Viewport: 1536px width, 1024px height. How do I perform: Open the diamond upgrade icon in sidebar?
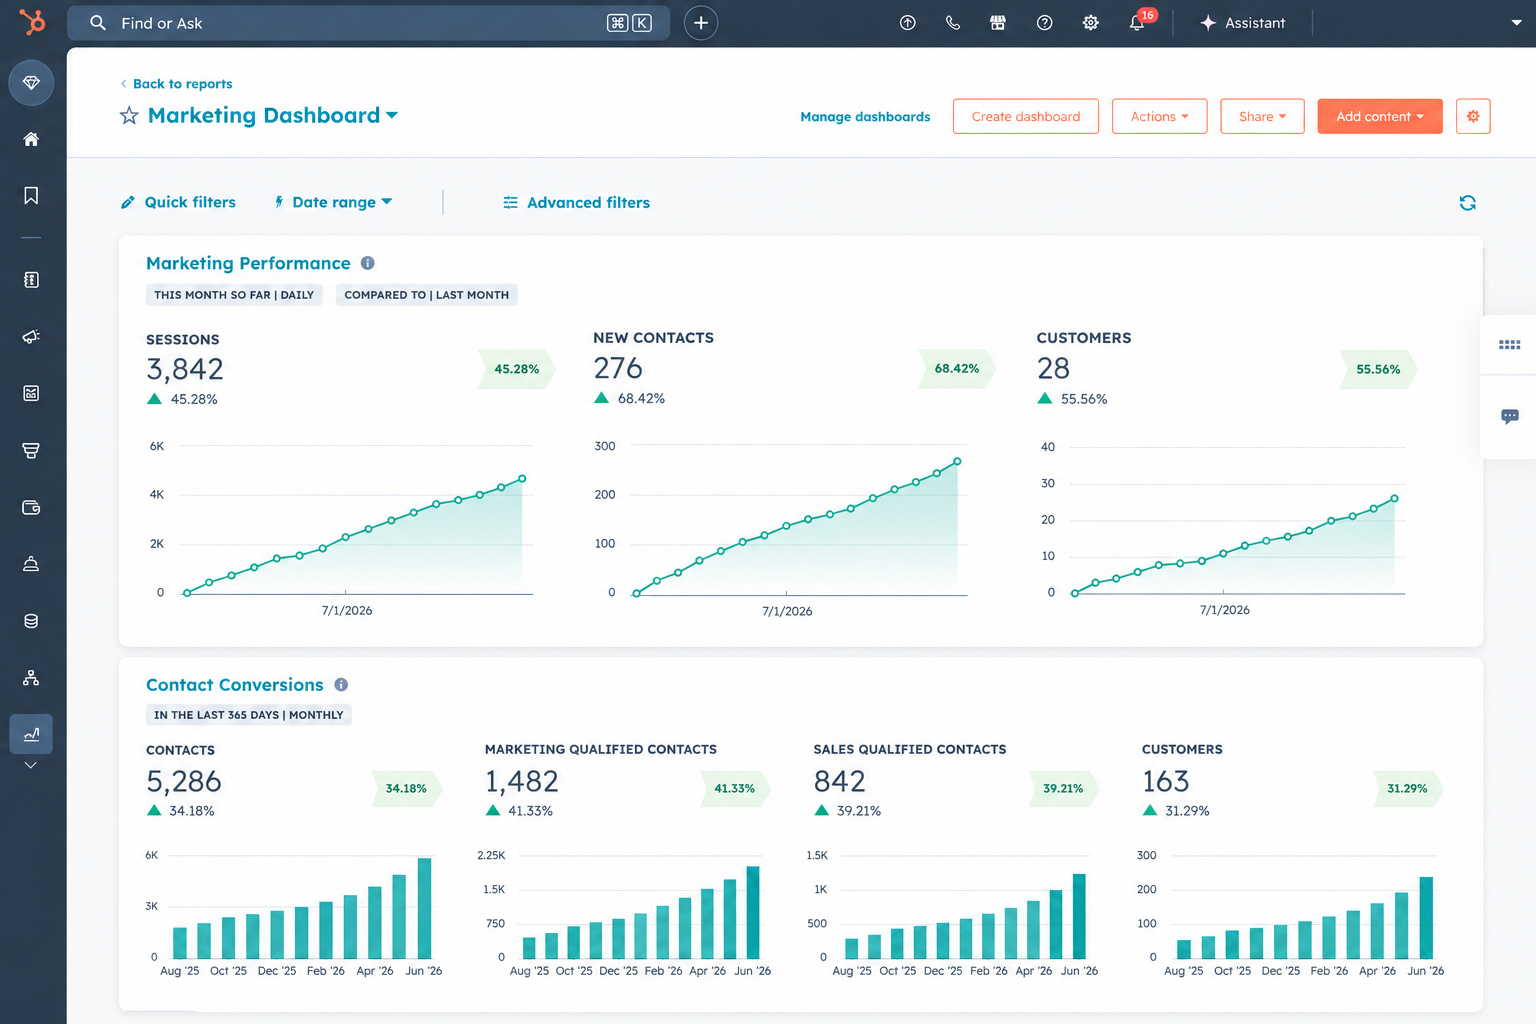click(x=31, y=82)
